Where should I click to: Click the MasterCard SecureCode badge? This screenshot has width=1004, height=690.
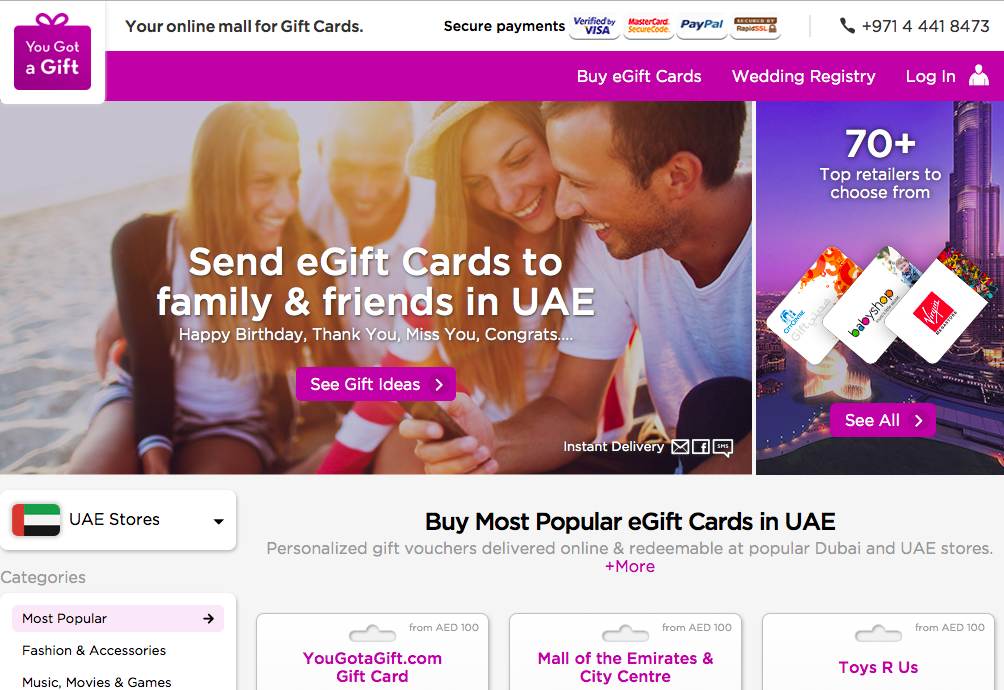click(648, 27)
